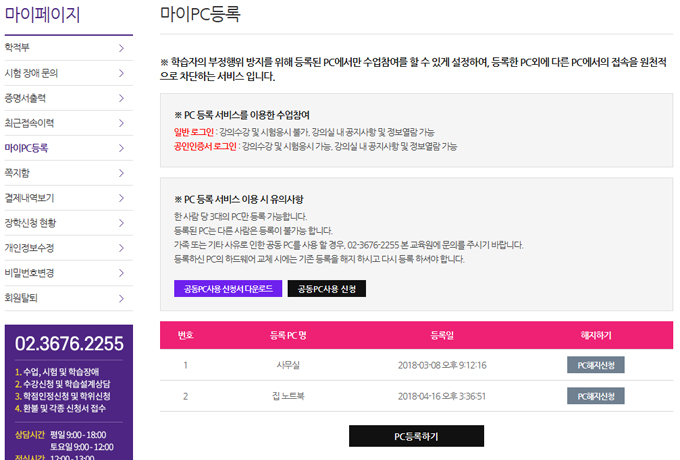Viewport: 680px width, 460px height.
Task: Go to 결제내역보기 page
Action: [x=29, y=198]
